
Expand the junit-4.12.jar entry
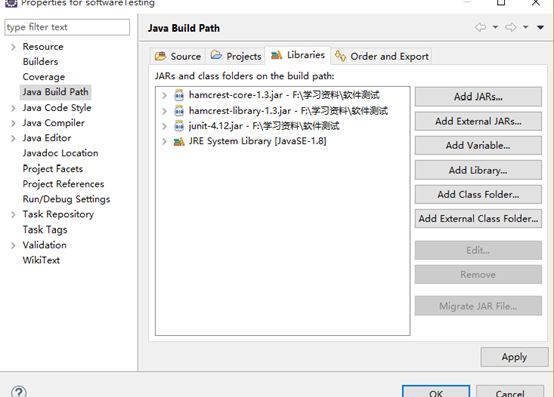(164, 126)
